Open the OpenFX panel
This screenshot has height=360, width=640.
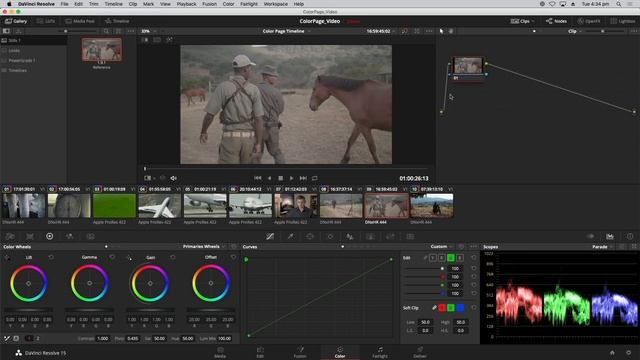(589, 21)
